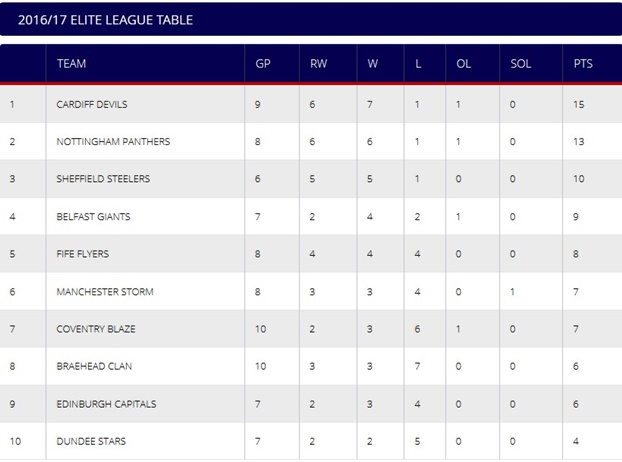This screenshot has height=462, width=622.
Task: Select the RW column header
Action: [319, 63]
